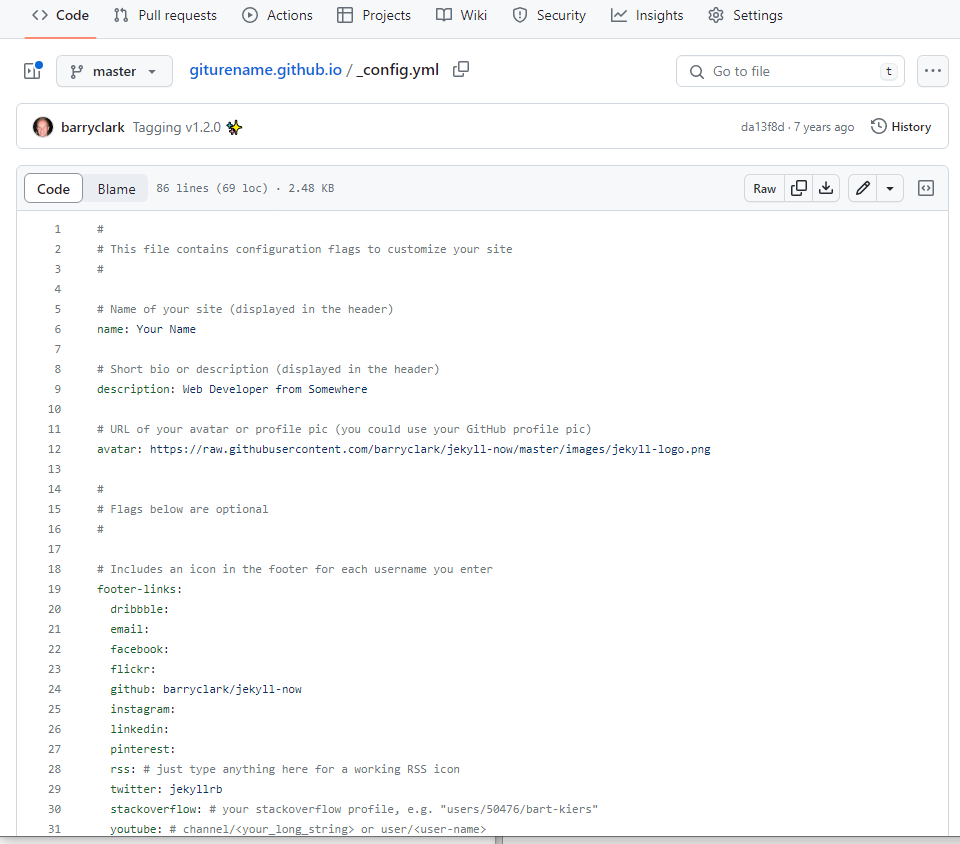The height and width of the screenshot is (844, 960).
Task: Open the more file actions menu
Action: coord(932,71)
